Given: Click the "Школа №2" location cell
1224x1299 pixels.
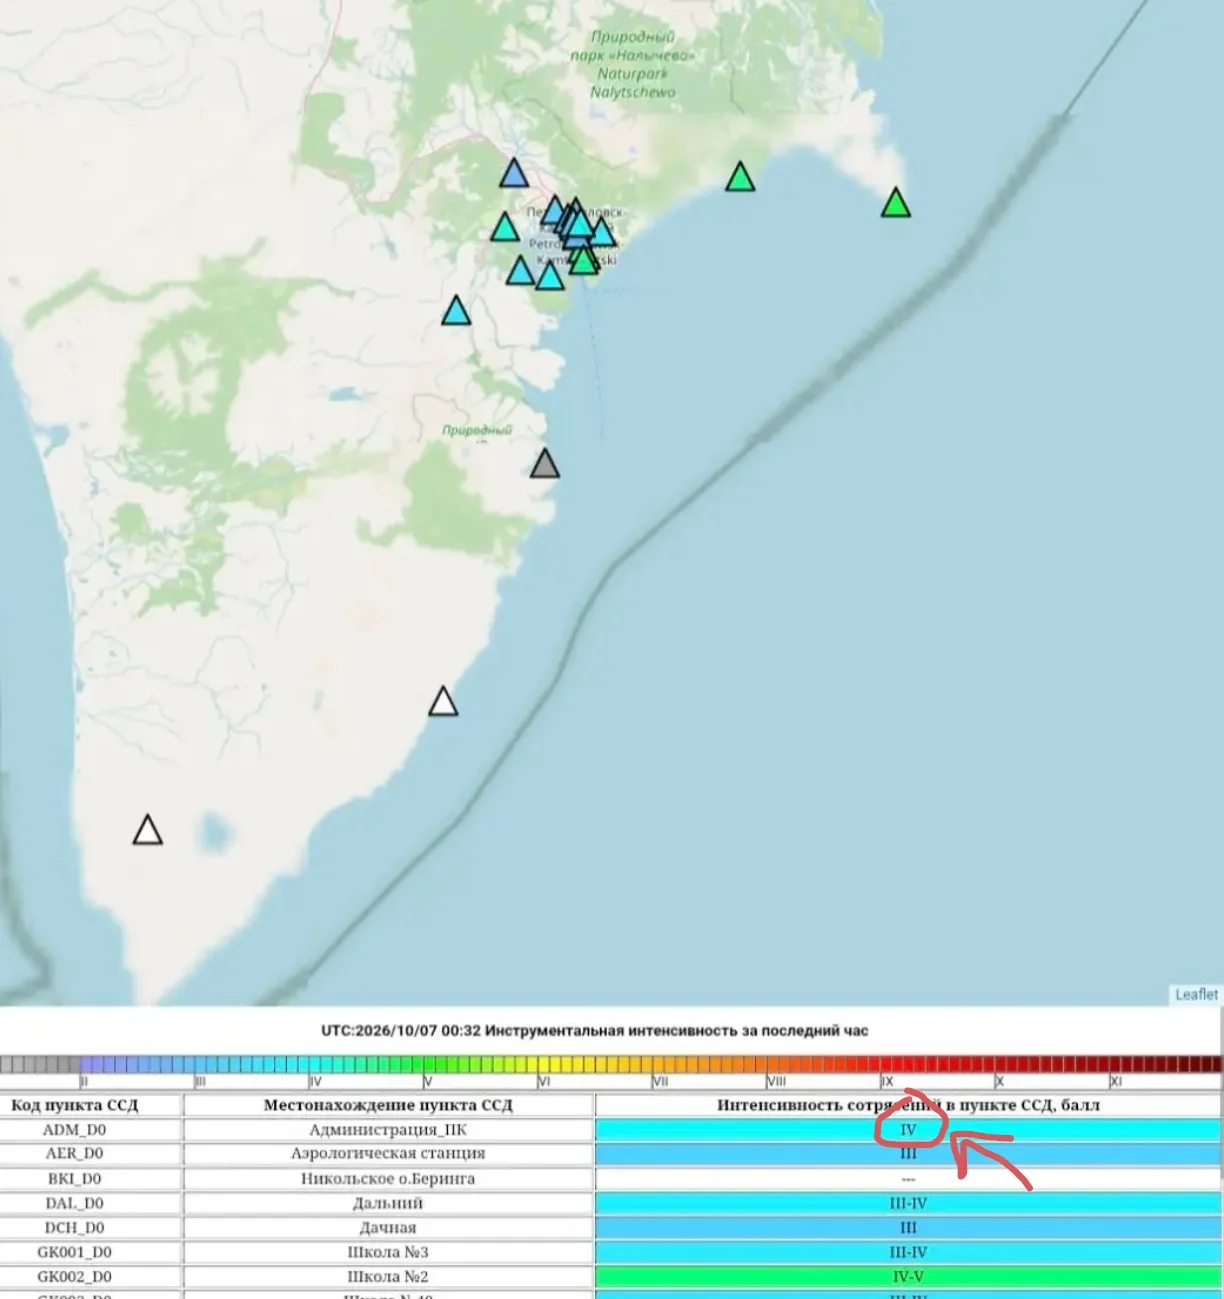Looking at the screenshot, I should click(x=388, y=1277).
